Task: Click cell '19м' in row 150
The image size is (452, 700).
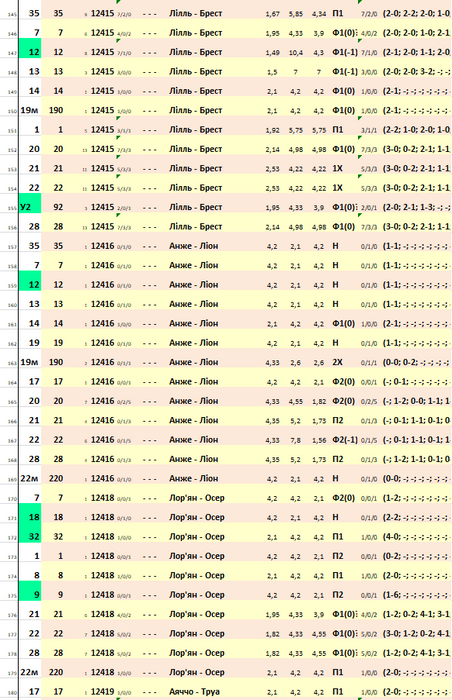Action: [30, 110]
